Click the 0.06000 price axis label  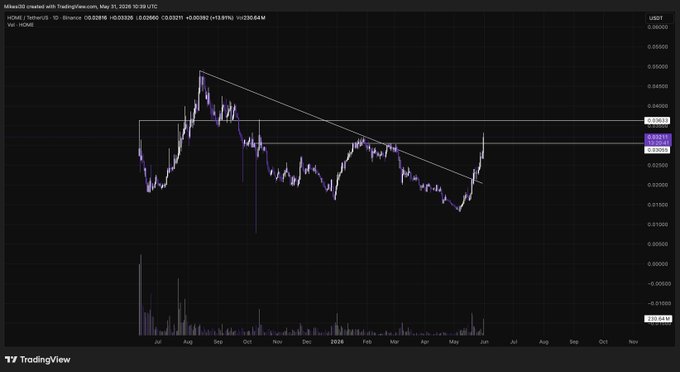tap(657, 27)
